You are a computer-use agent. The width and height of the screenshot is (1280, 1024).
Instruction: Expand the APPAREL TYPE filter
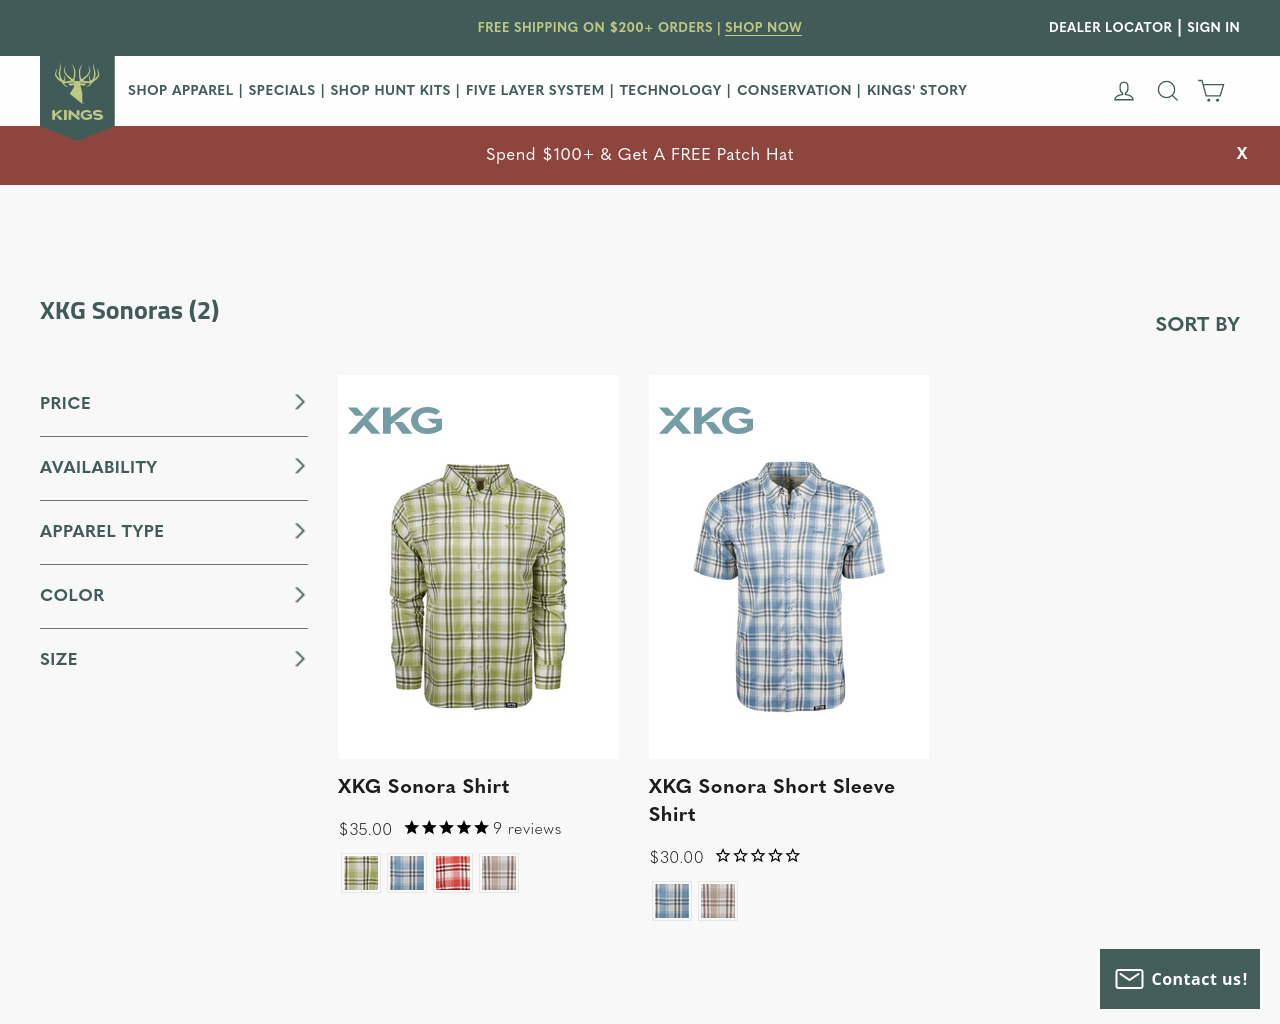point(174,531)
